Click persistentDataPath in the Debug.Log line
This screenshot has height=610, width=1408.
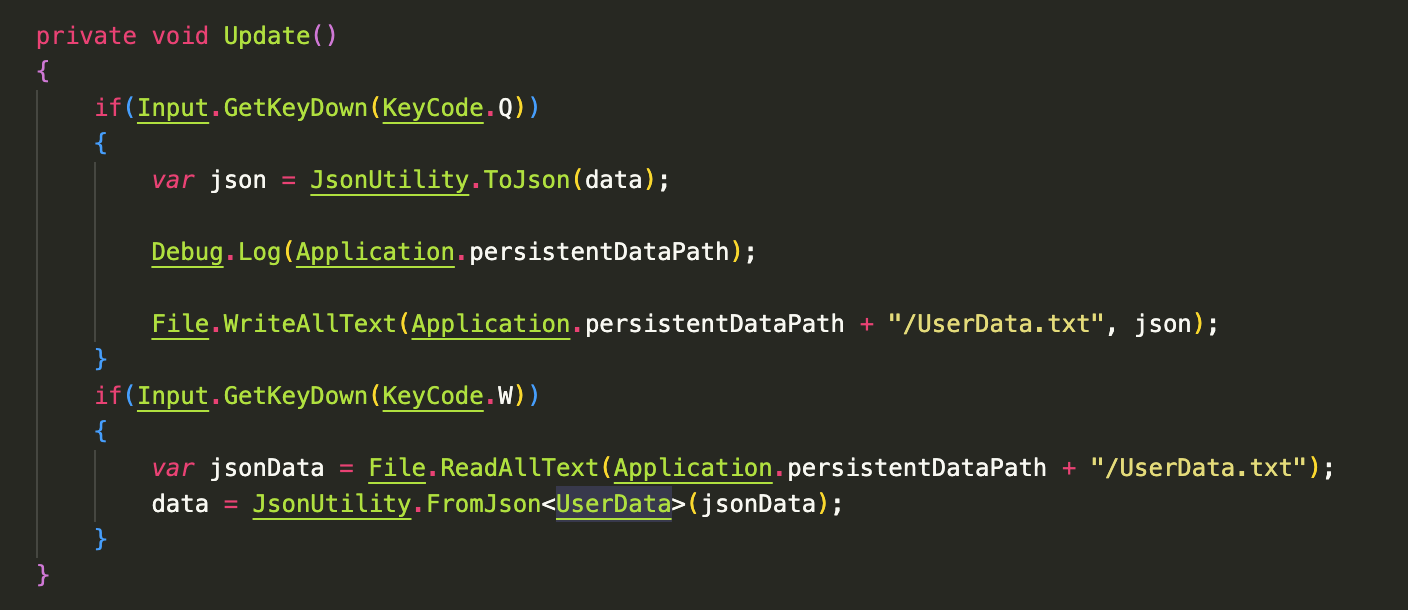[599, 252]
